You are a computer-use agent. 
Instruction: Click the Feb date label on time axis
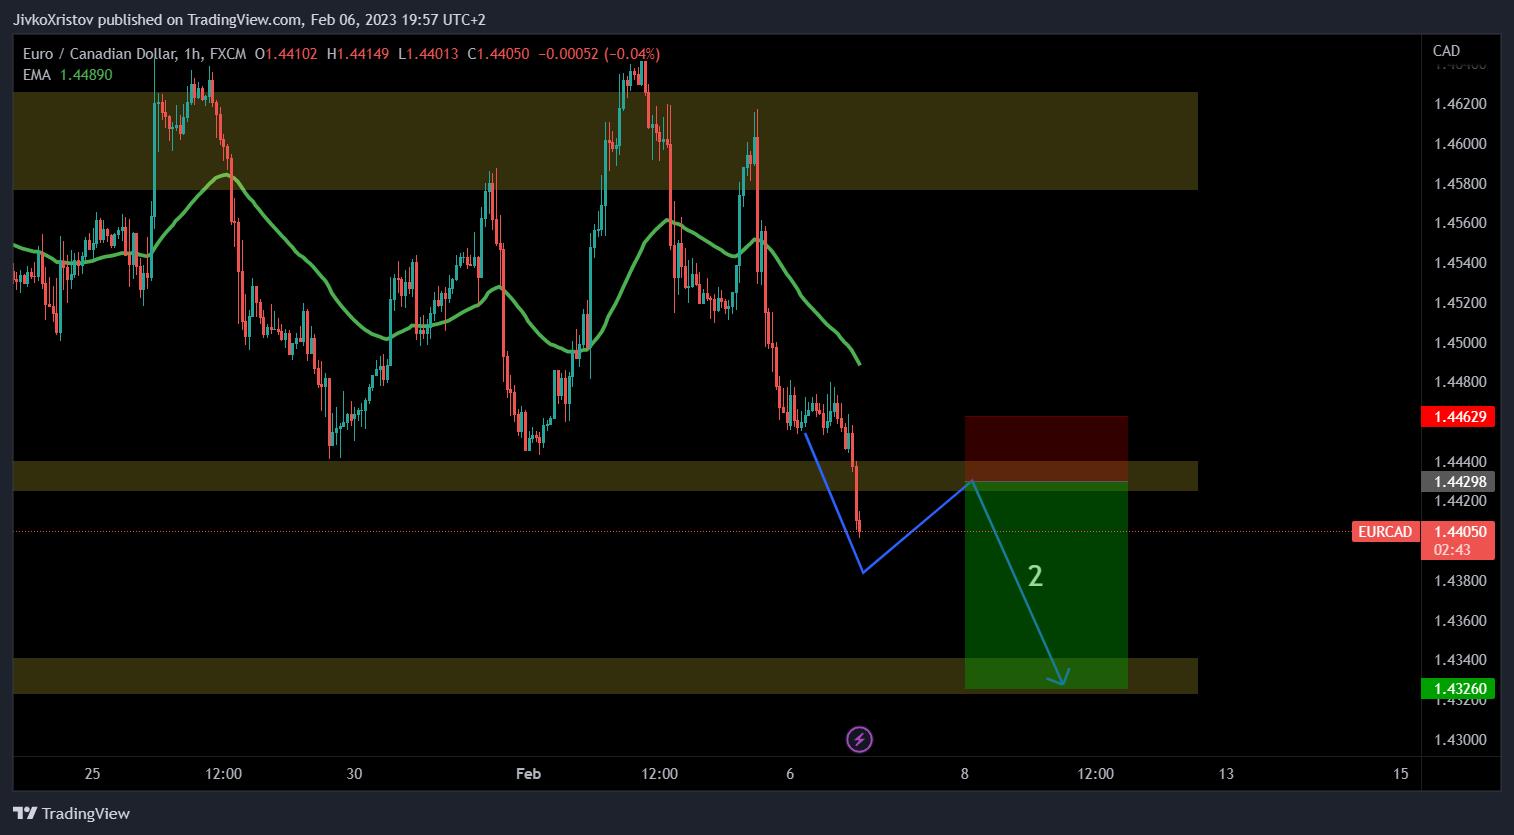(x=528, y=774)
